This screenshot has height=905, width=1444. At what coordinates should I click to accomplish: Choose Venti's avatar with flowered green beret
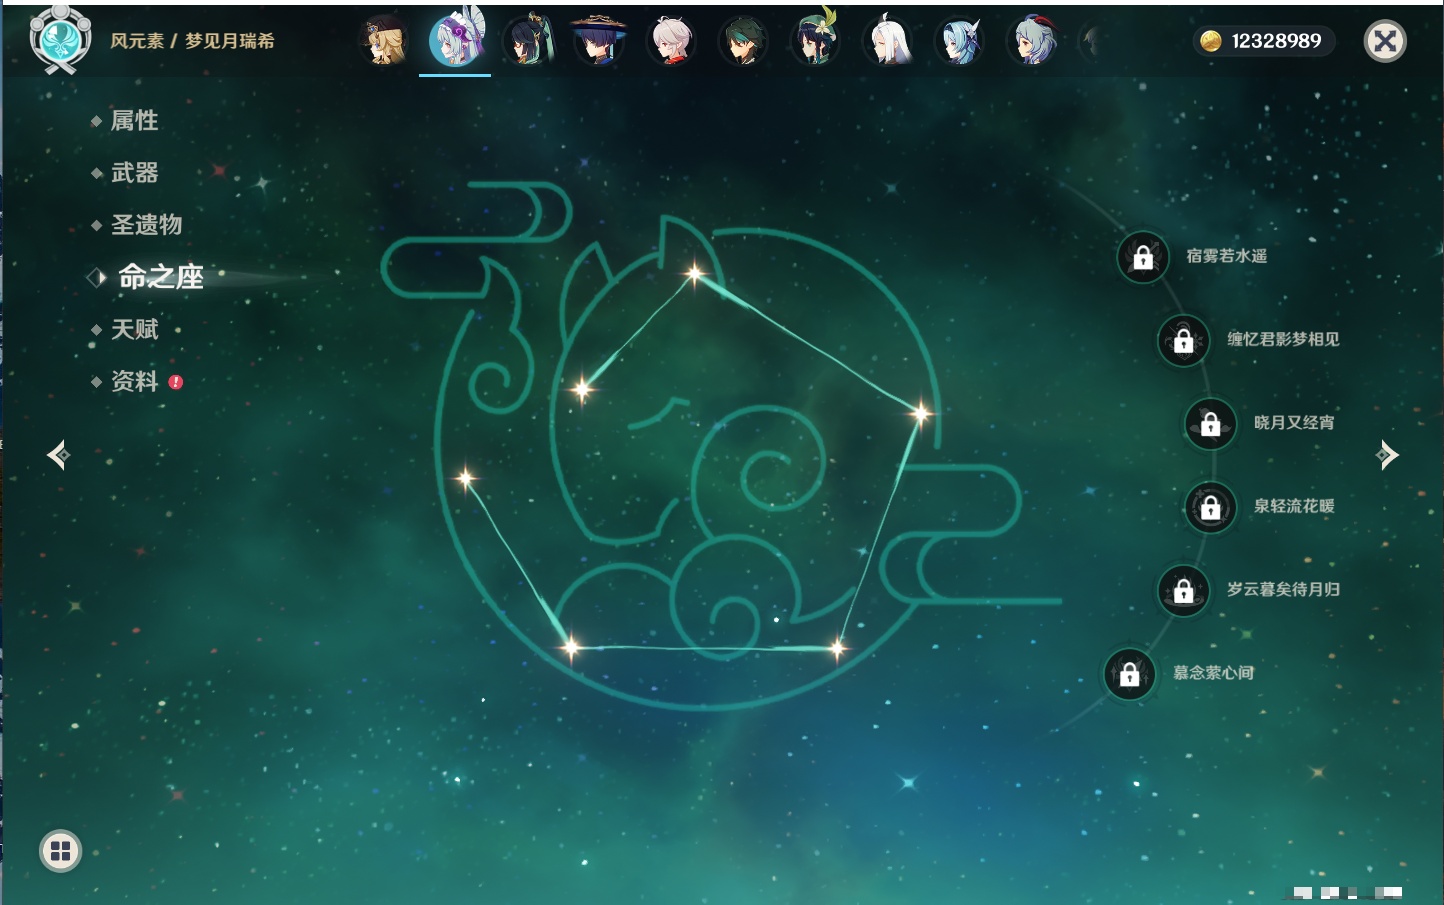[816, 40]
